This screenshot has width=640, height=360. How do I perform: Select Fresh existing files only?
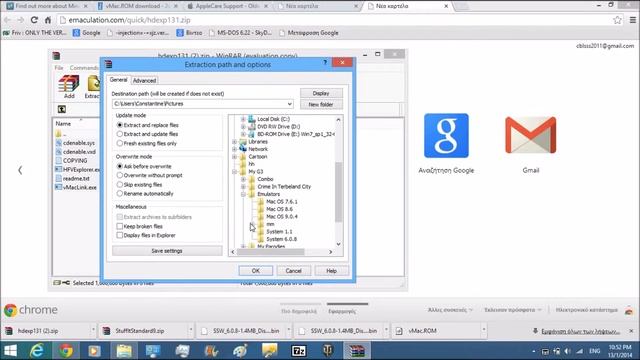coord(120,143)
